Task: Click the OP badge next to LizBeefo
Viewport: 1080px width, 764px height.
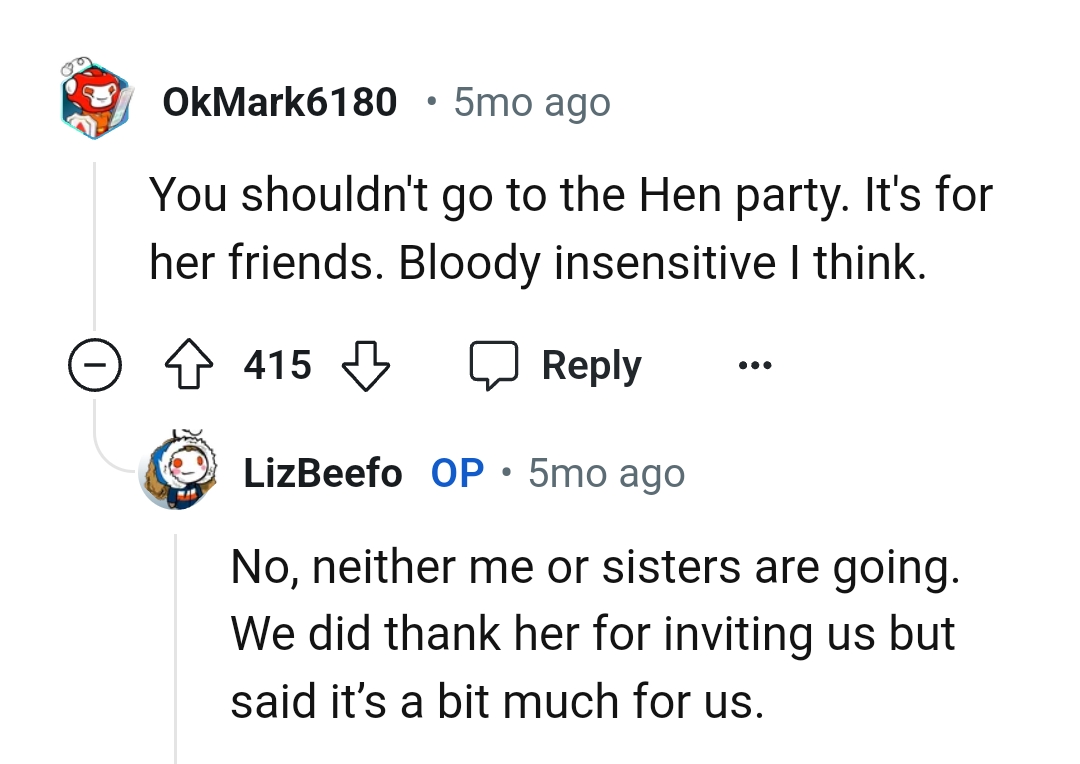Action: 457,473
